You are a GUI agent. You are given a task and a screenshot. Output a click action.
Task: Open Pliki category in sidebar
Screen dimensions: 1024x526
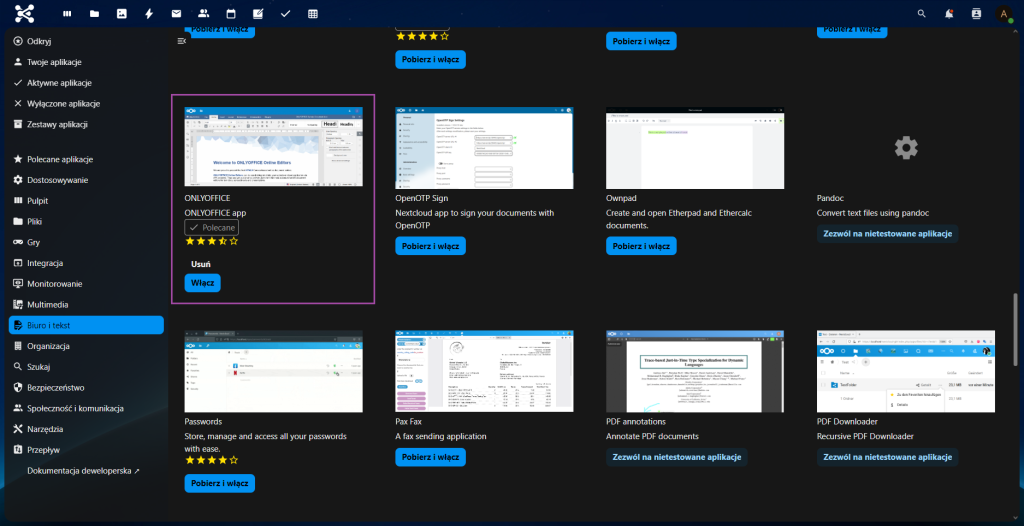[86, 222]
